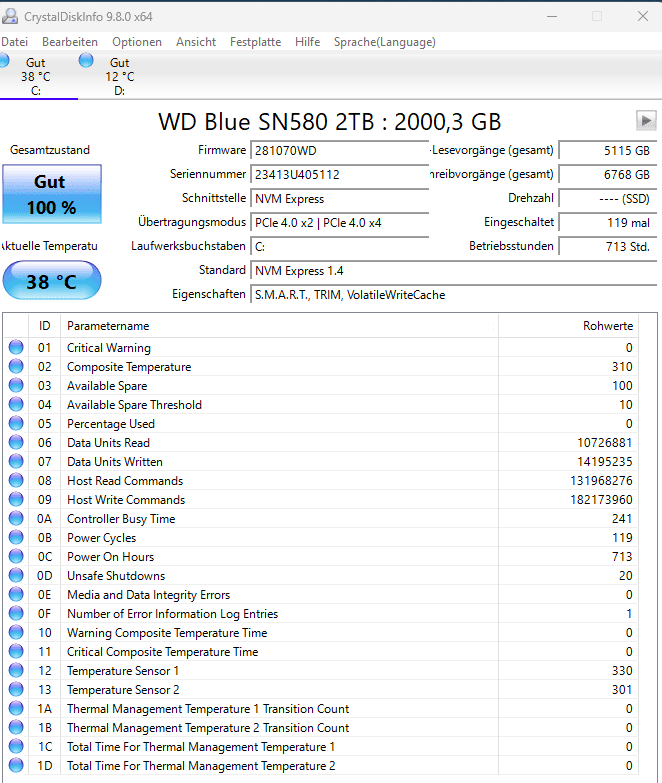The height and width of the screenshot is (783, 662).
Task: Click status orb for Power Cycles row
Action: tap(16, 537)
